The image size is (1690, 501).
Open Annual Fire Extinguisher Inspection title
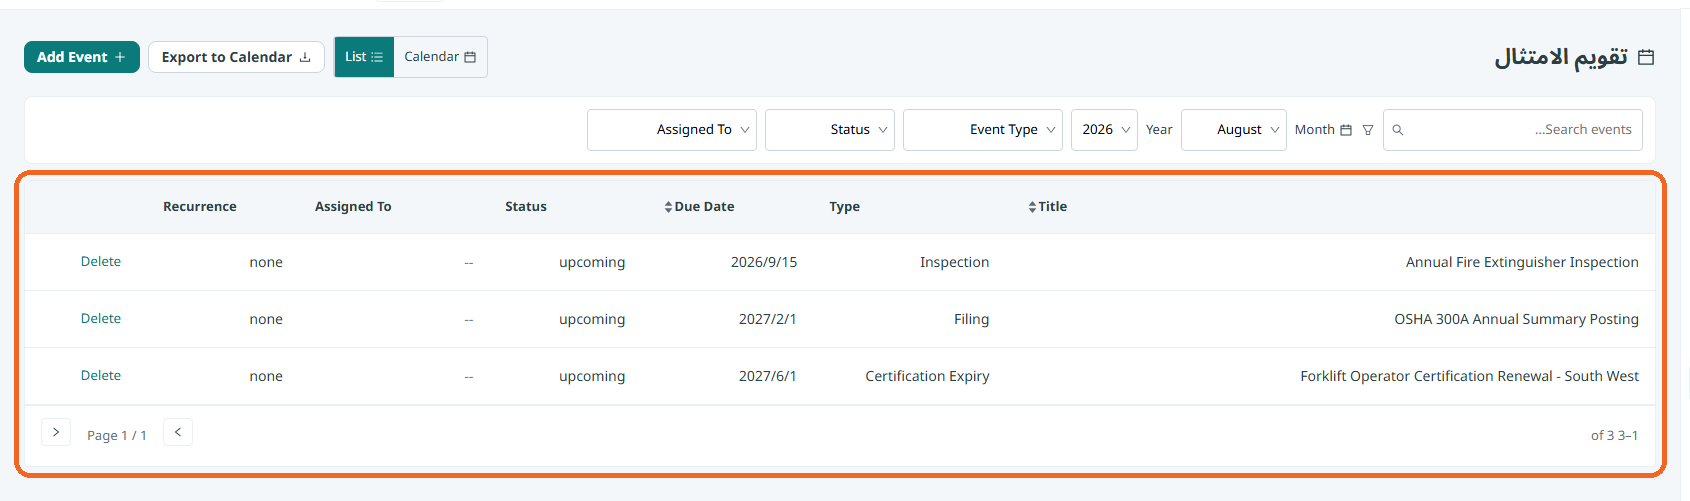[1522, 262]
